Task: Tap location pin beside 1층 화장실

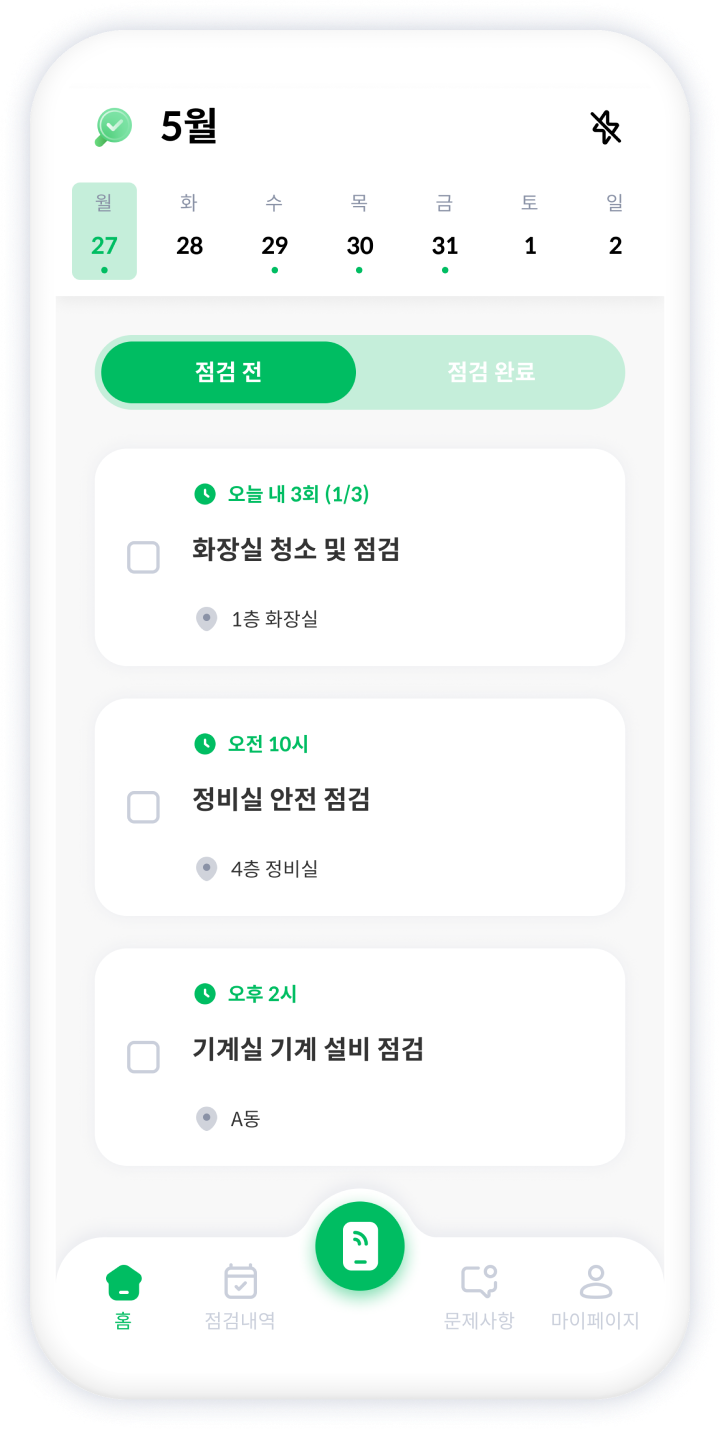Action: (x=206, y=619)
